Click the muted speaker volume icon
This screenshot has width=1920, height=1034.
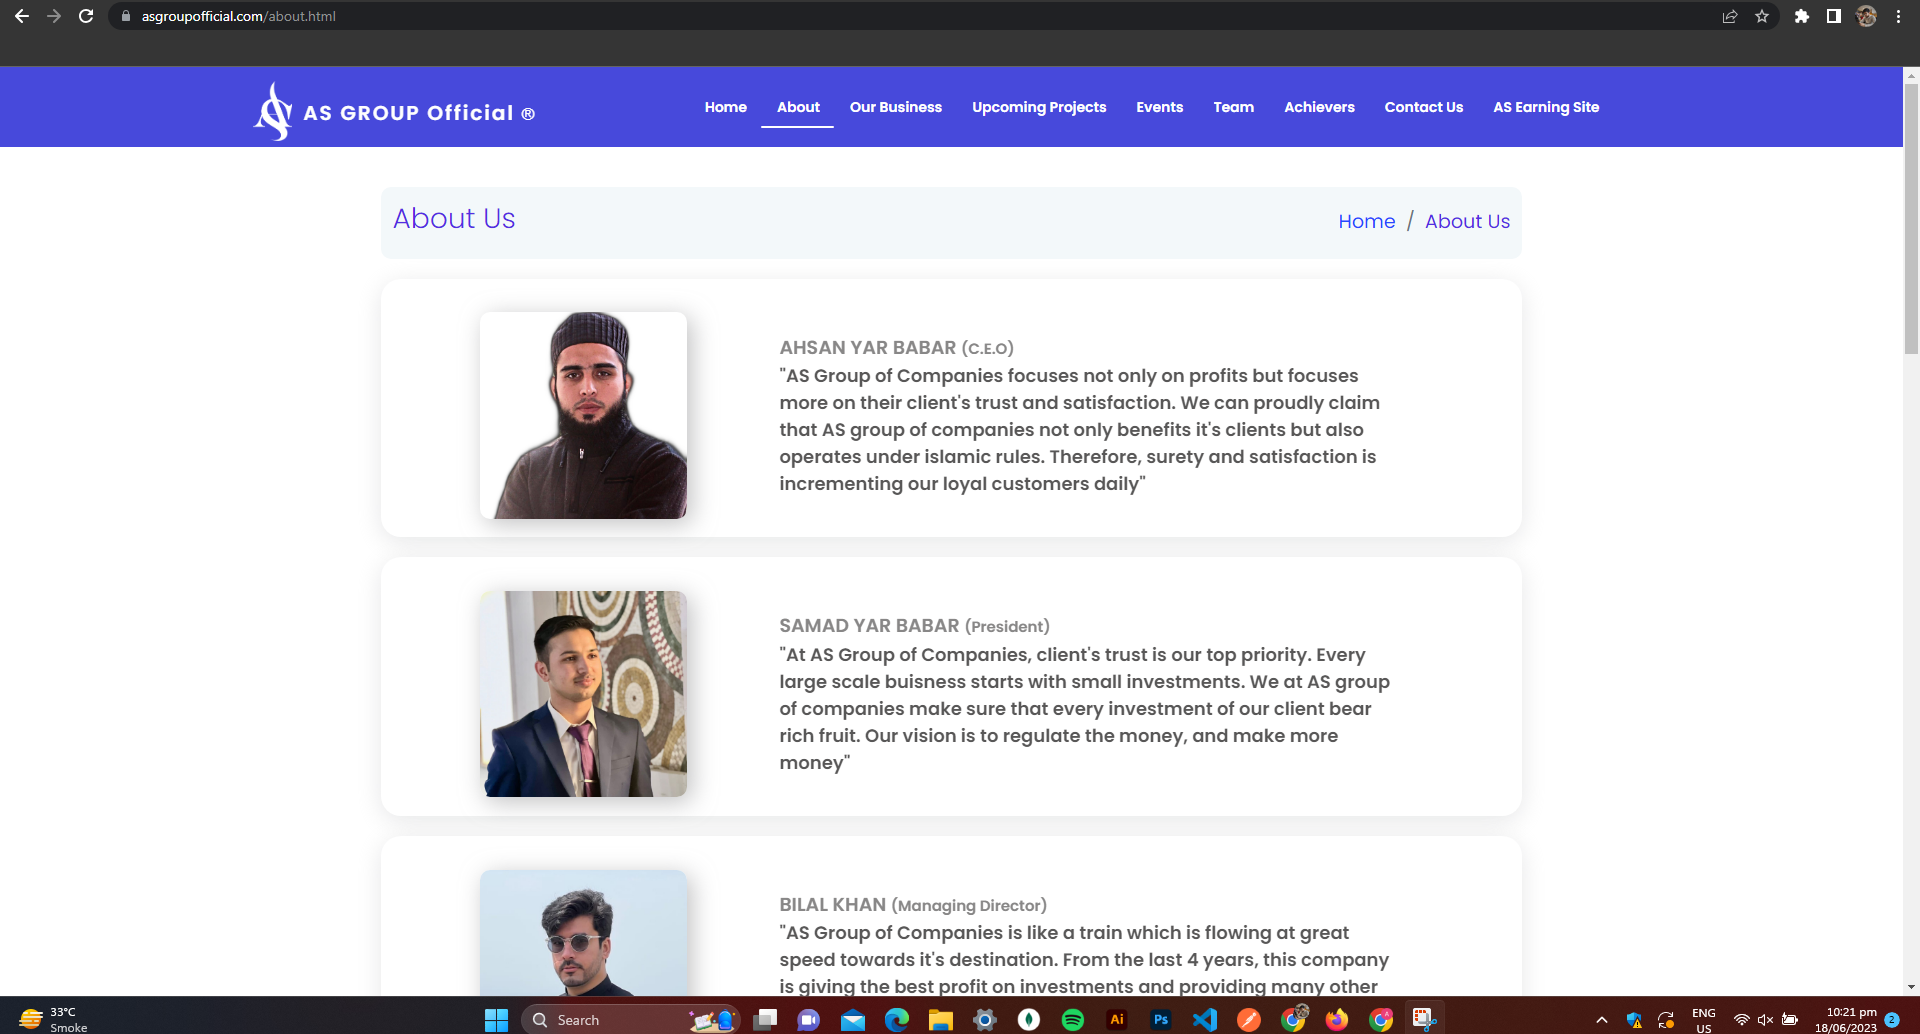click(x=1765, y=1020)
